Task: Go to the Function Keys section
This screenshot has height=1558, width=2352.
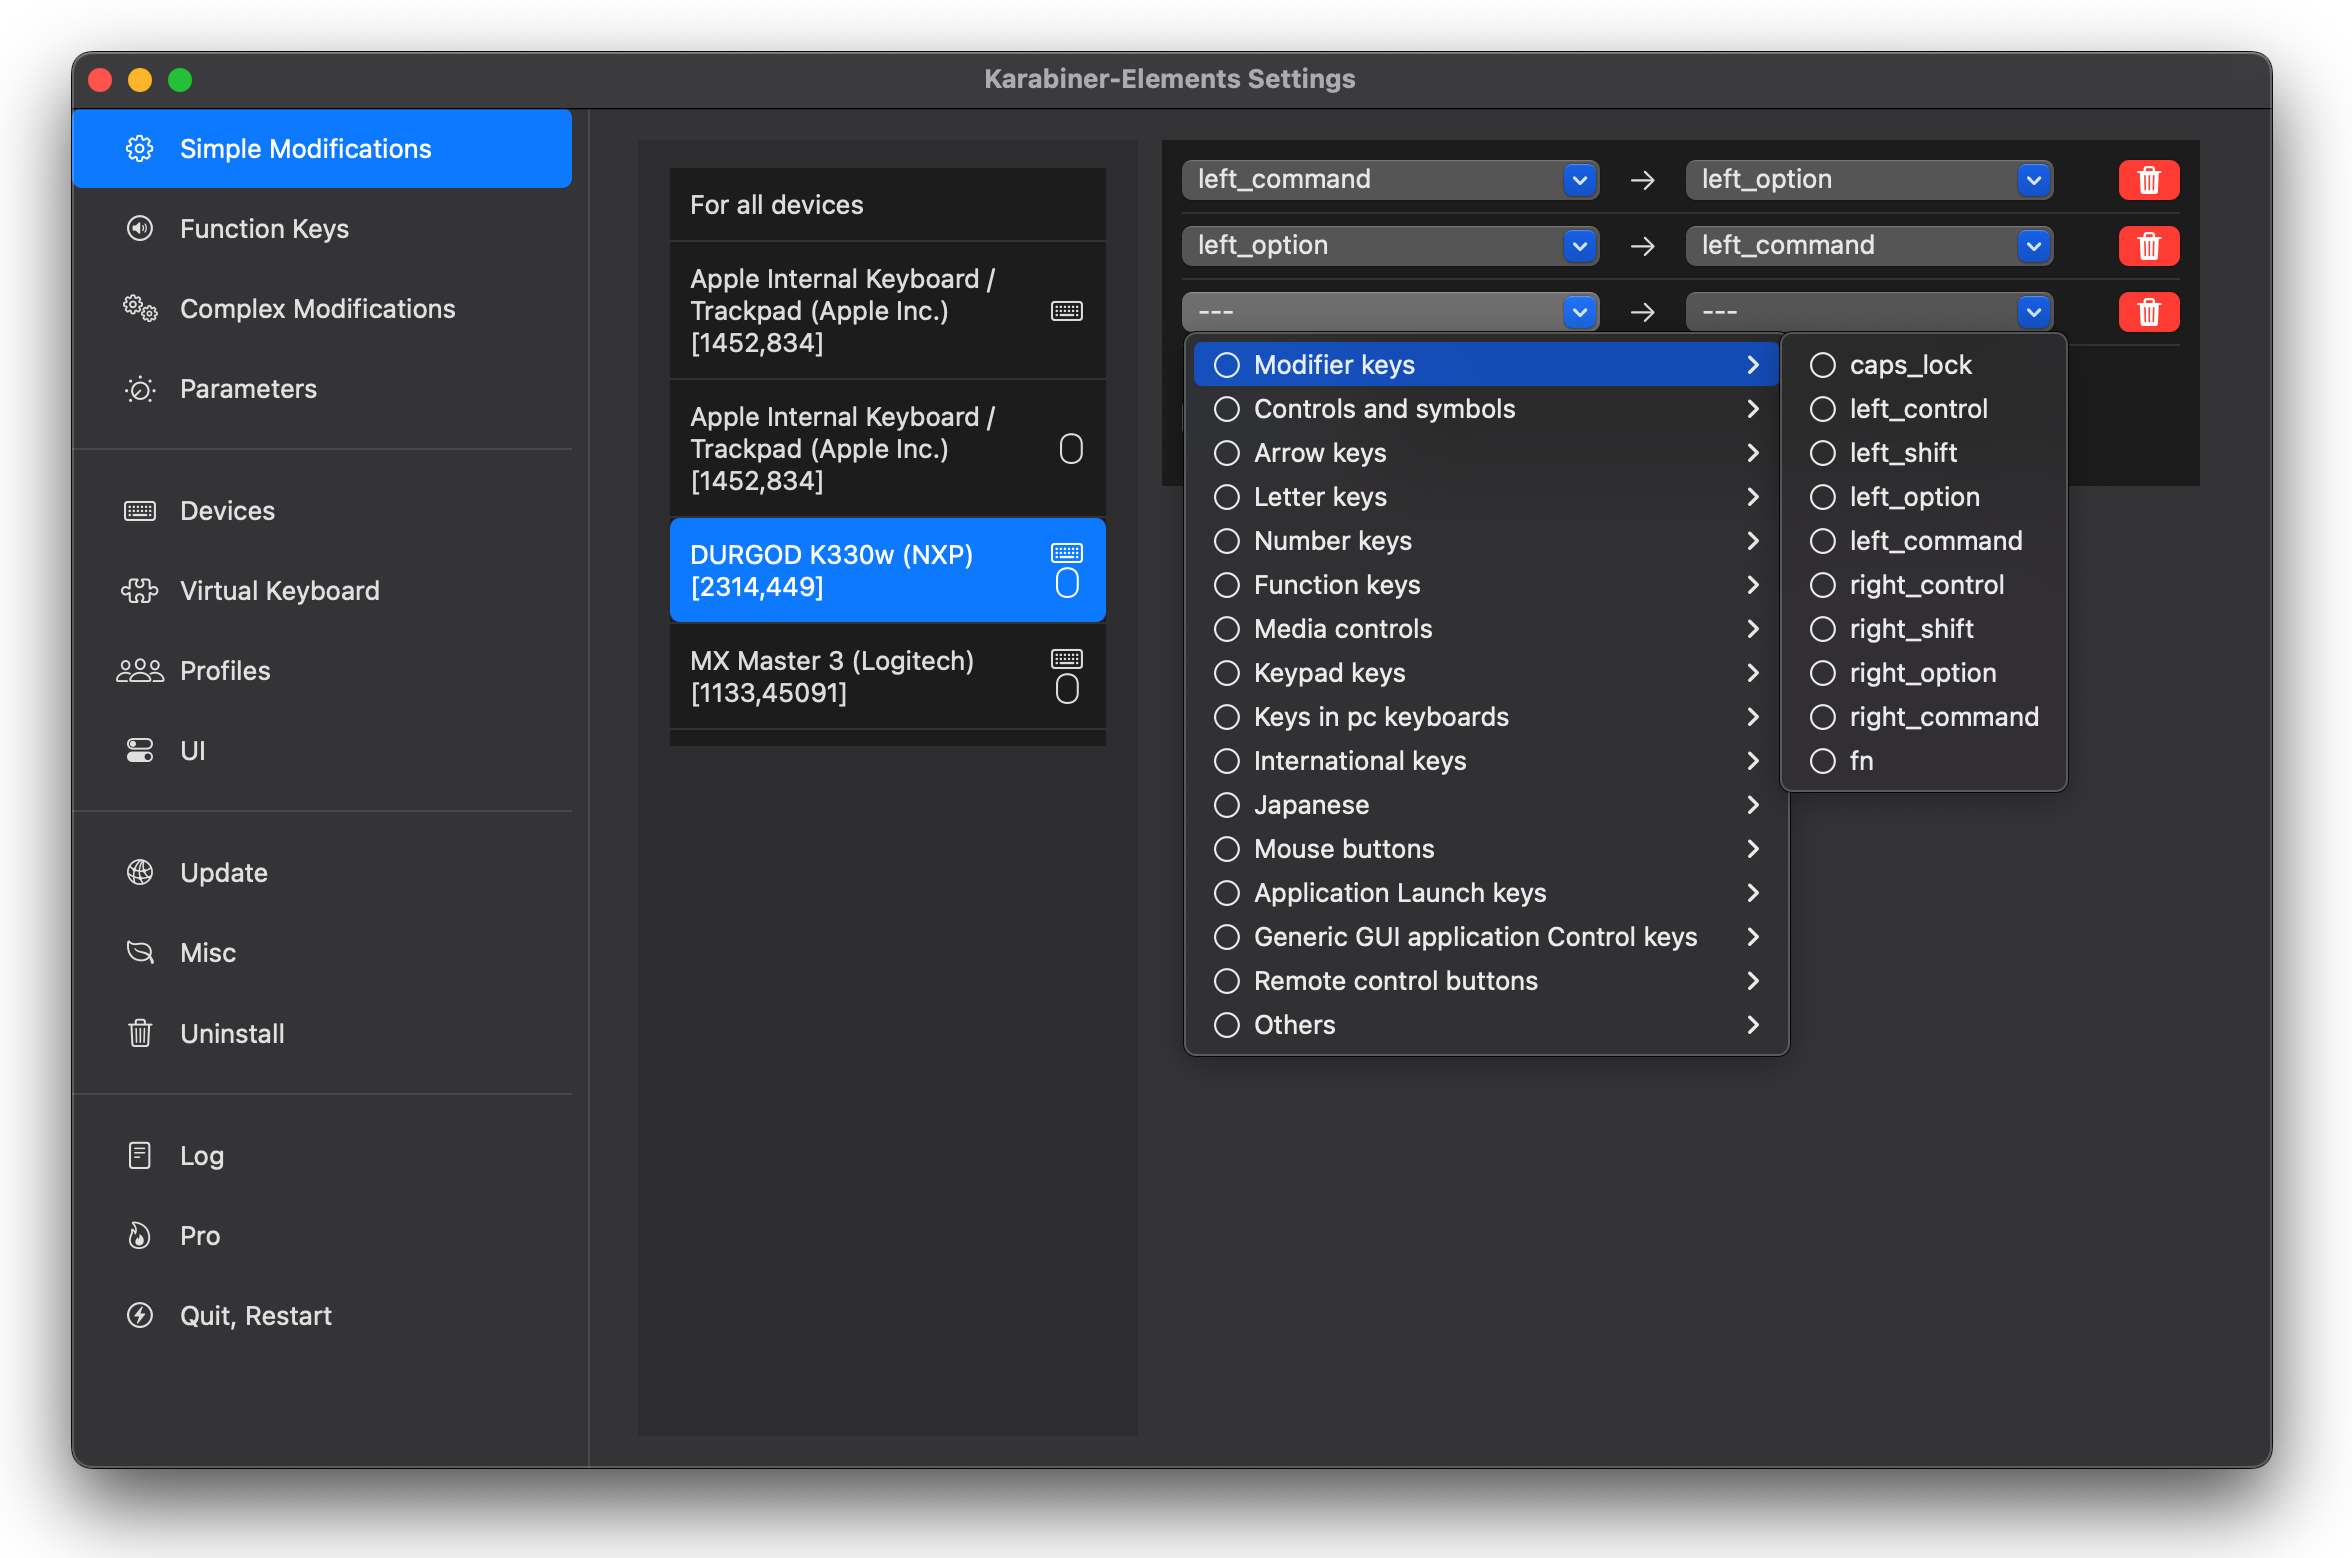Action: tap(264, 229)
